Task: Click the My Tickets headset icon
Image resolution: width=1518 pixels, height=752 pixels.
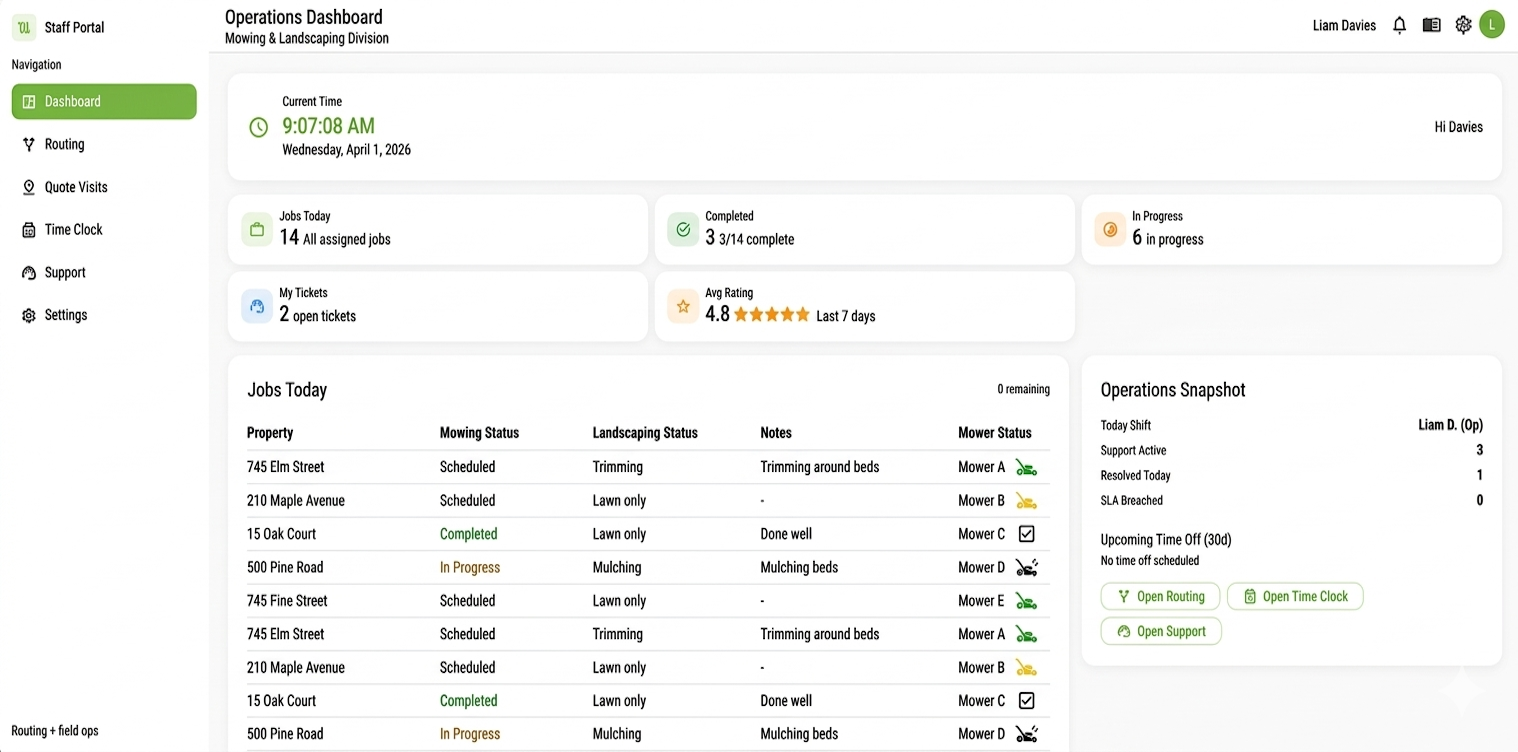Action: point(257,306)
